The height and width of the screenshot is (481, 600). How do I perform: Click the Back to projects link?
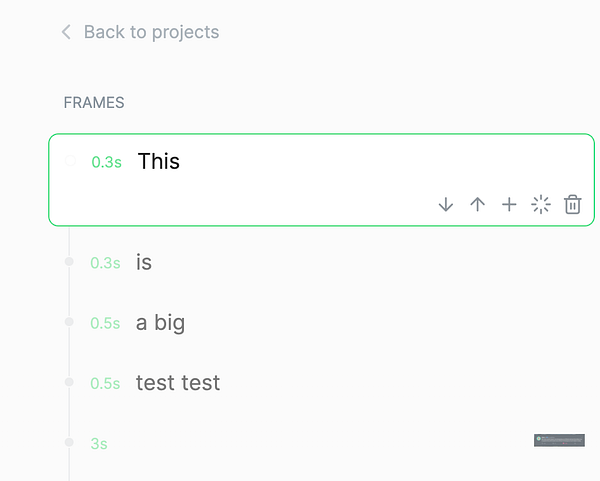pyautogui.click(x=151, y=32)
